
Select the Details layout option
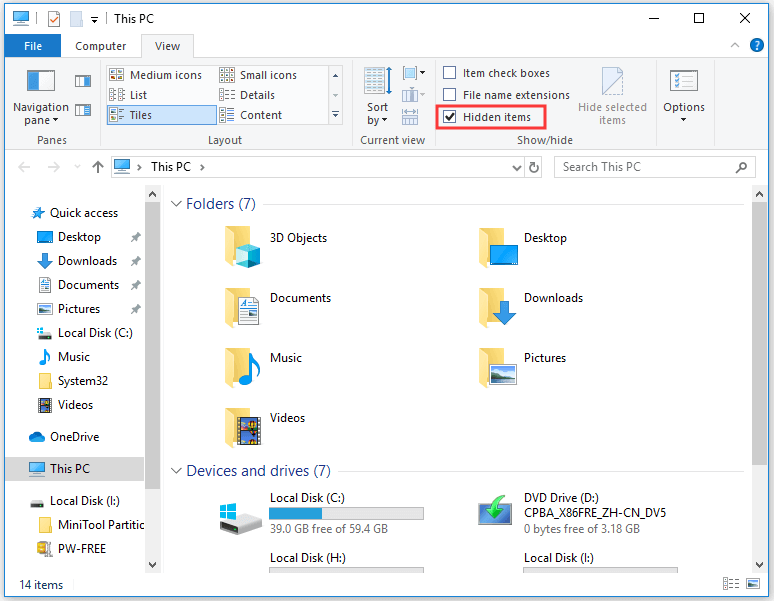(x=257, y=95)
